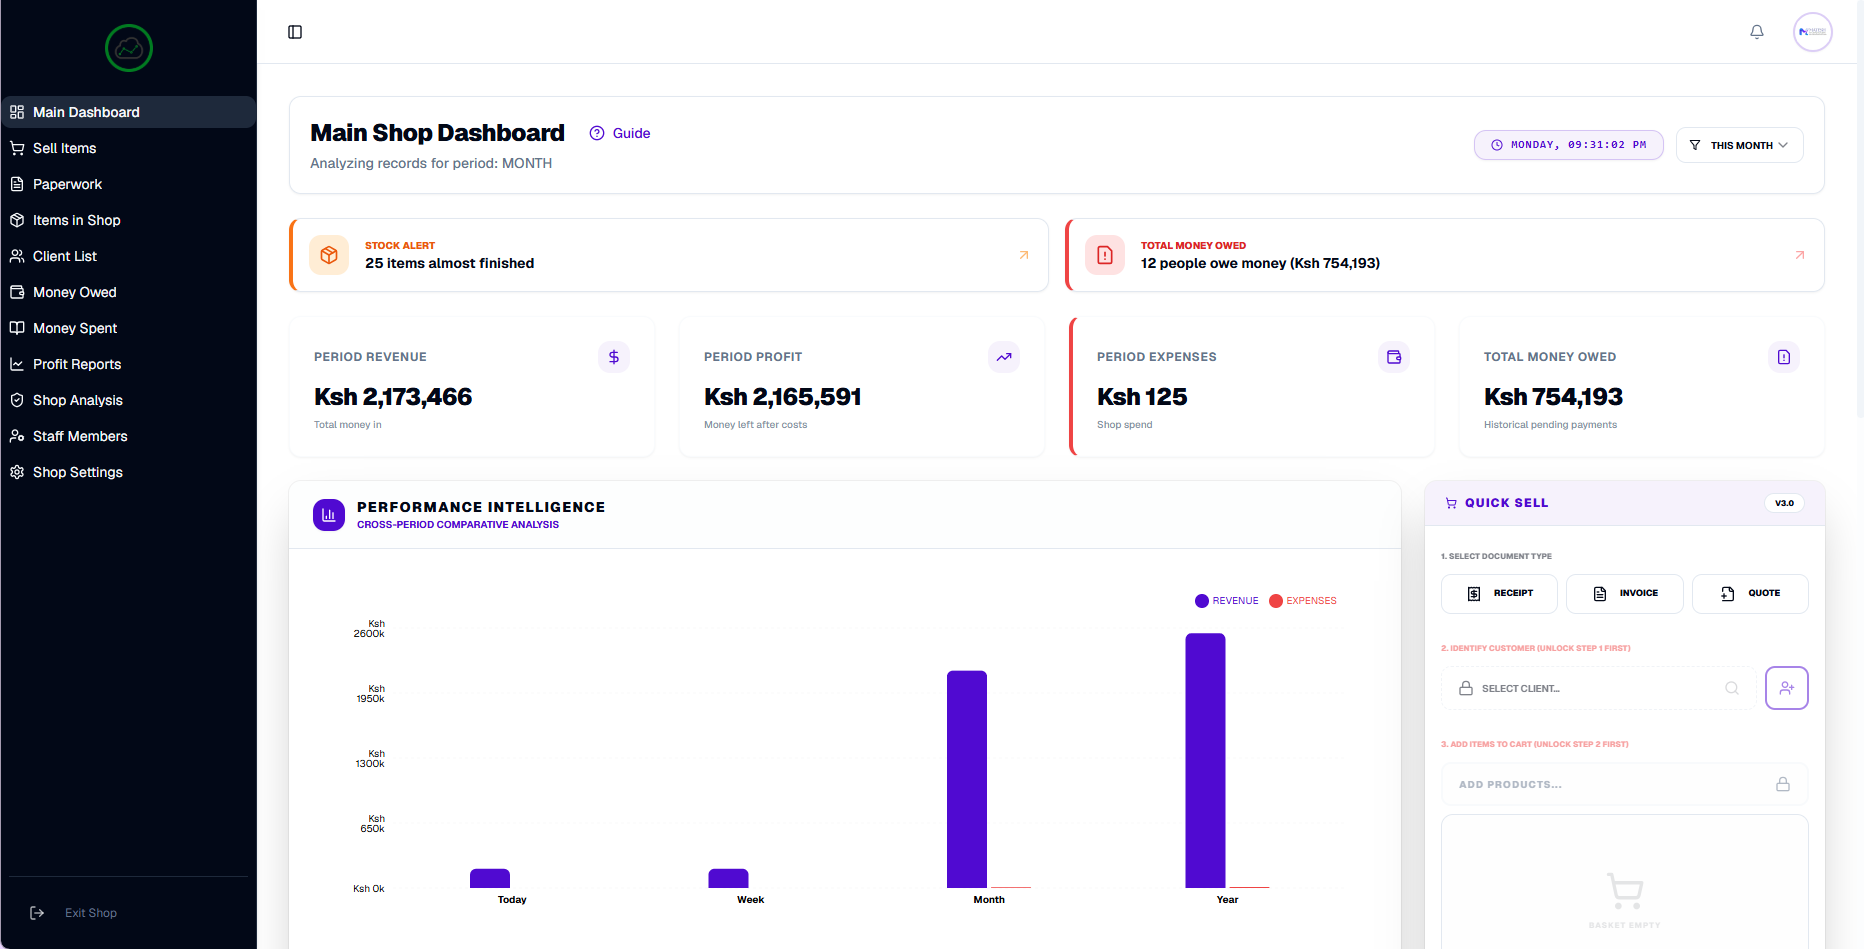This screenshot has width=1864, height=949.
Task: Click the shop logo in the sidebar
Action: point(129,48)
